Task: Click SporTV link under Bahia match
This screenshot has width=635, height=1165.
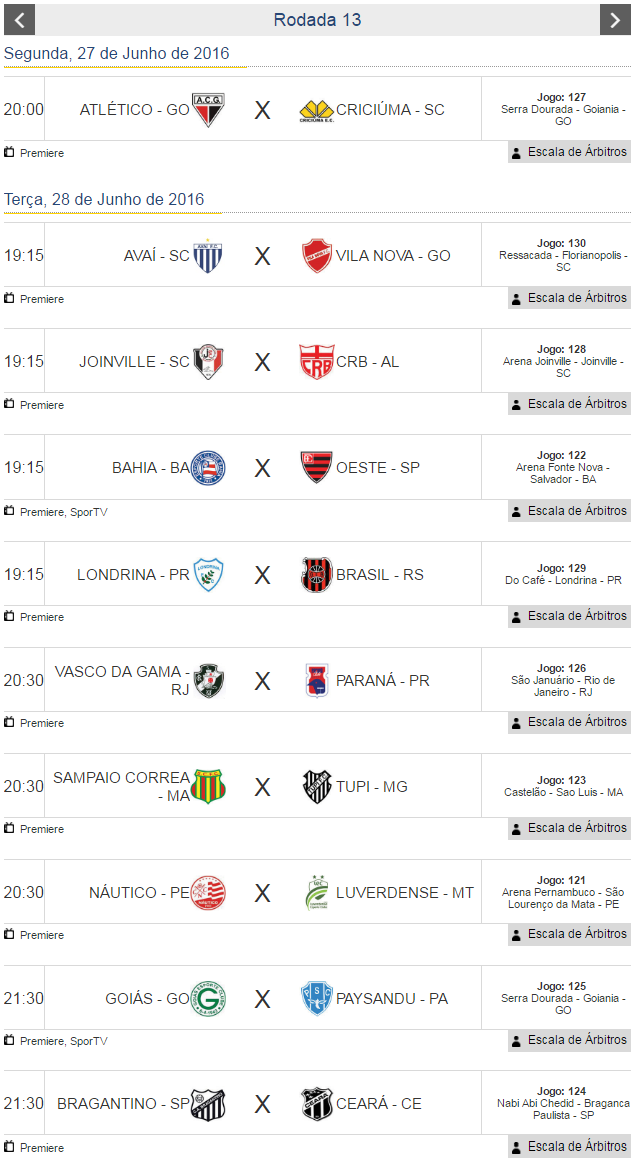Action: [x=88, y=512]
